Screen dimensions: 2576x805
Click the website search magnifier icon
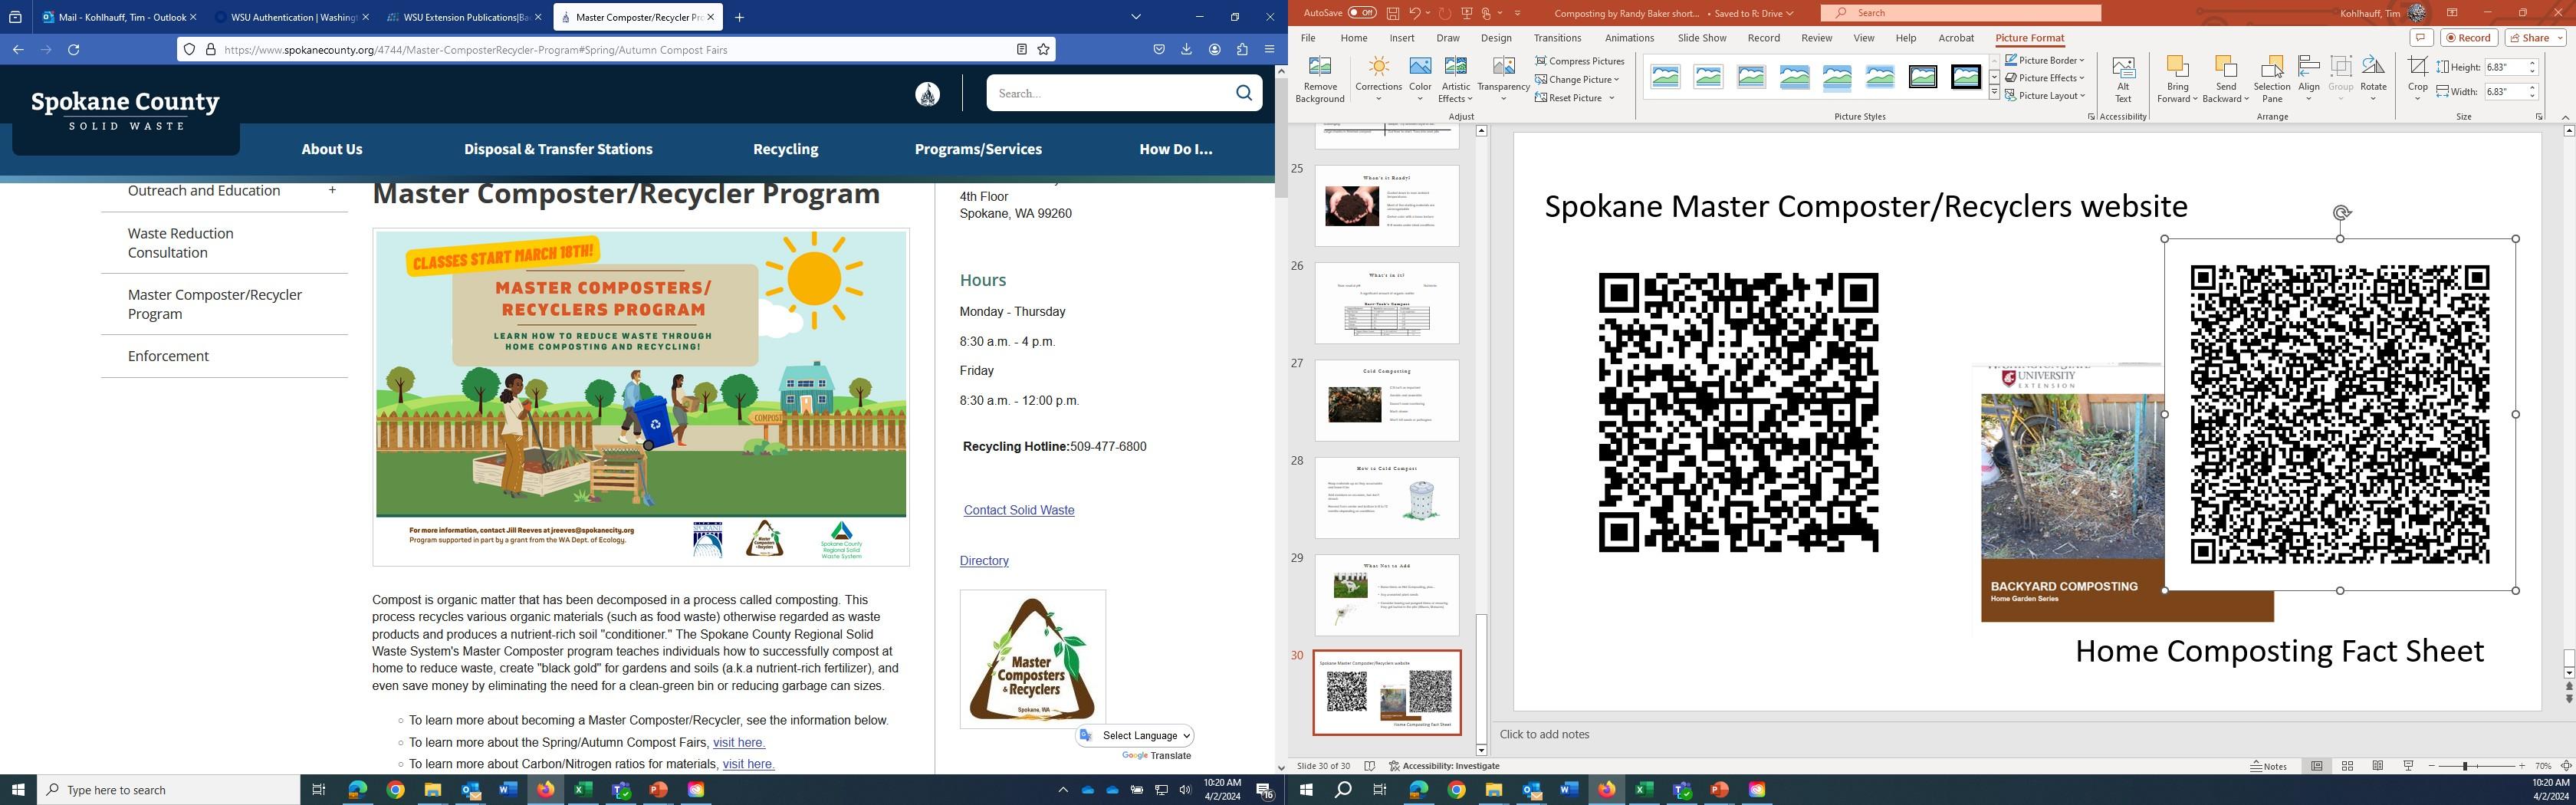tap(1243, 93)
